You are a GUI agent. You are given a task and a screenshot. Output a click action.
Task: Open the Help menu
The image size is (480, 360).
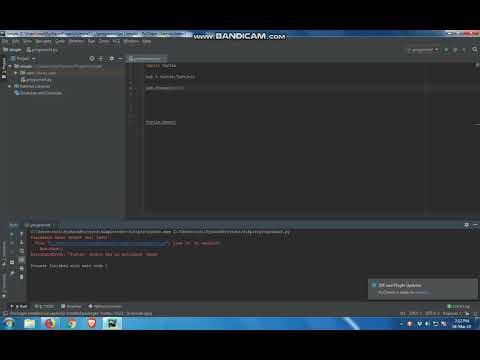[x=147, y=41]
